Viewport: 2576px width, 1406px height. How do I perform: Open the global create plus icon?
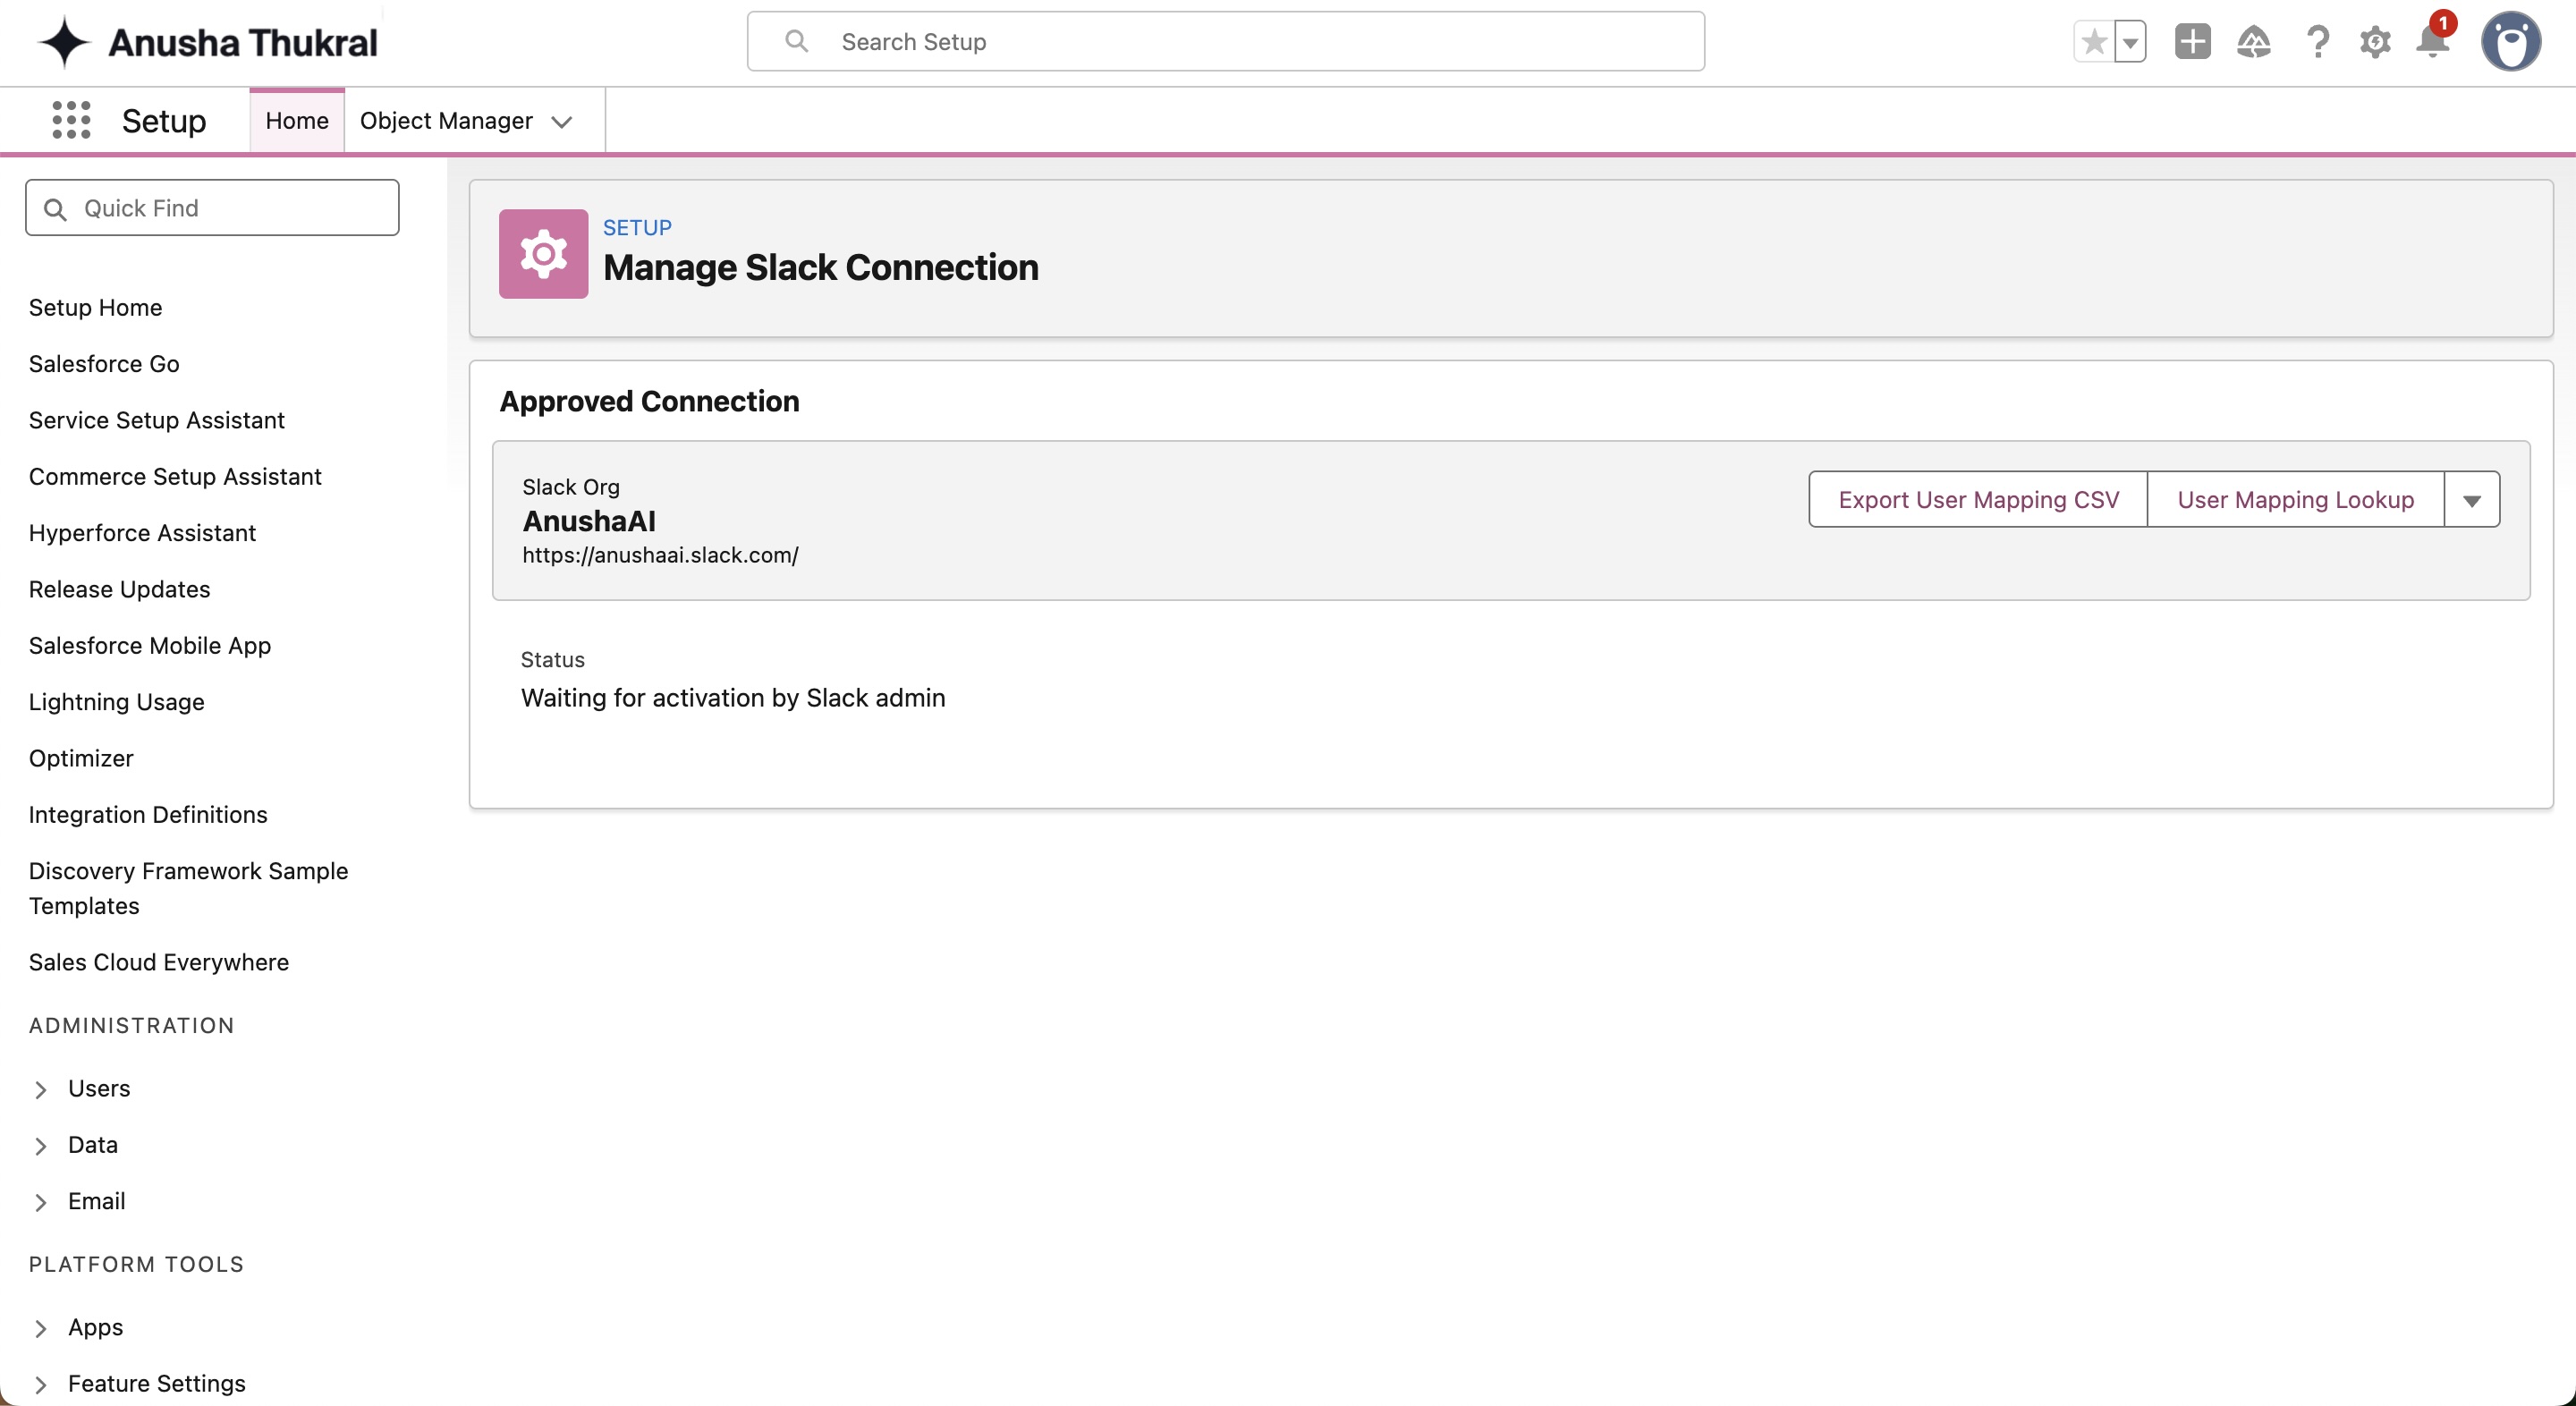coord(2192,42)
